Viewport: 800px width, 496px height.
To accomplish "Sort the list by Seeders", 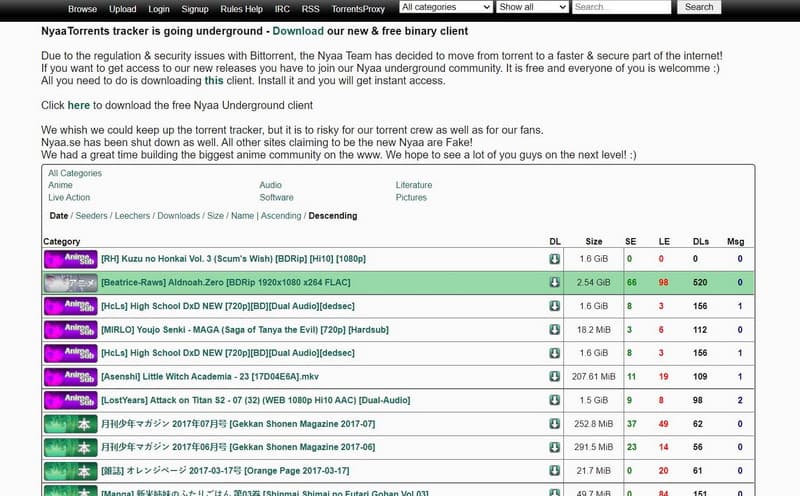I will [x=91, y=216].
